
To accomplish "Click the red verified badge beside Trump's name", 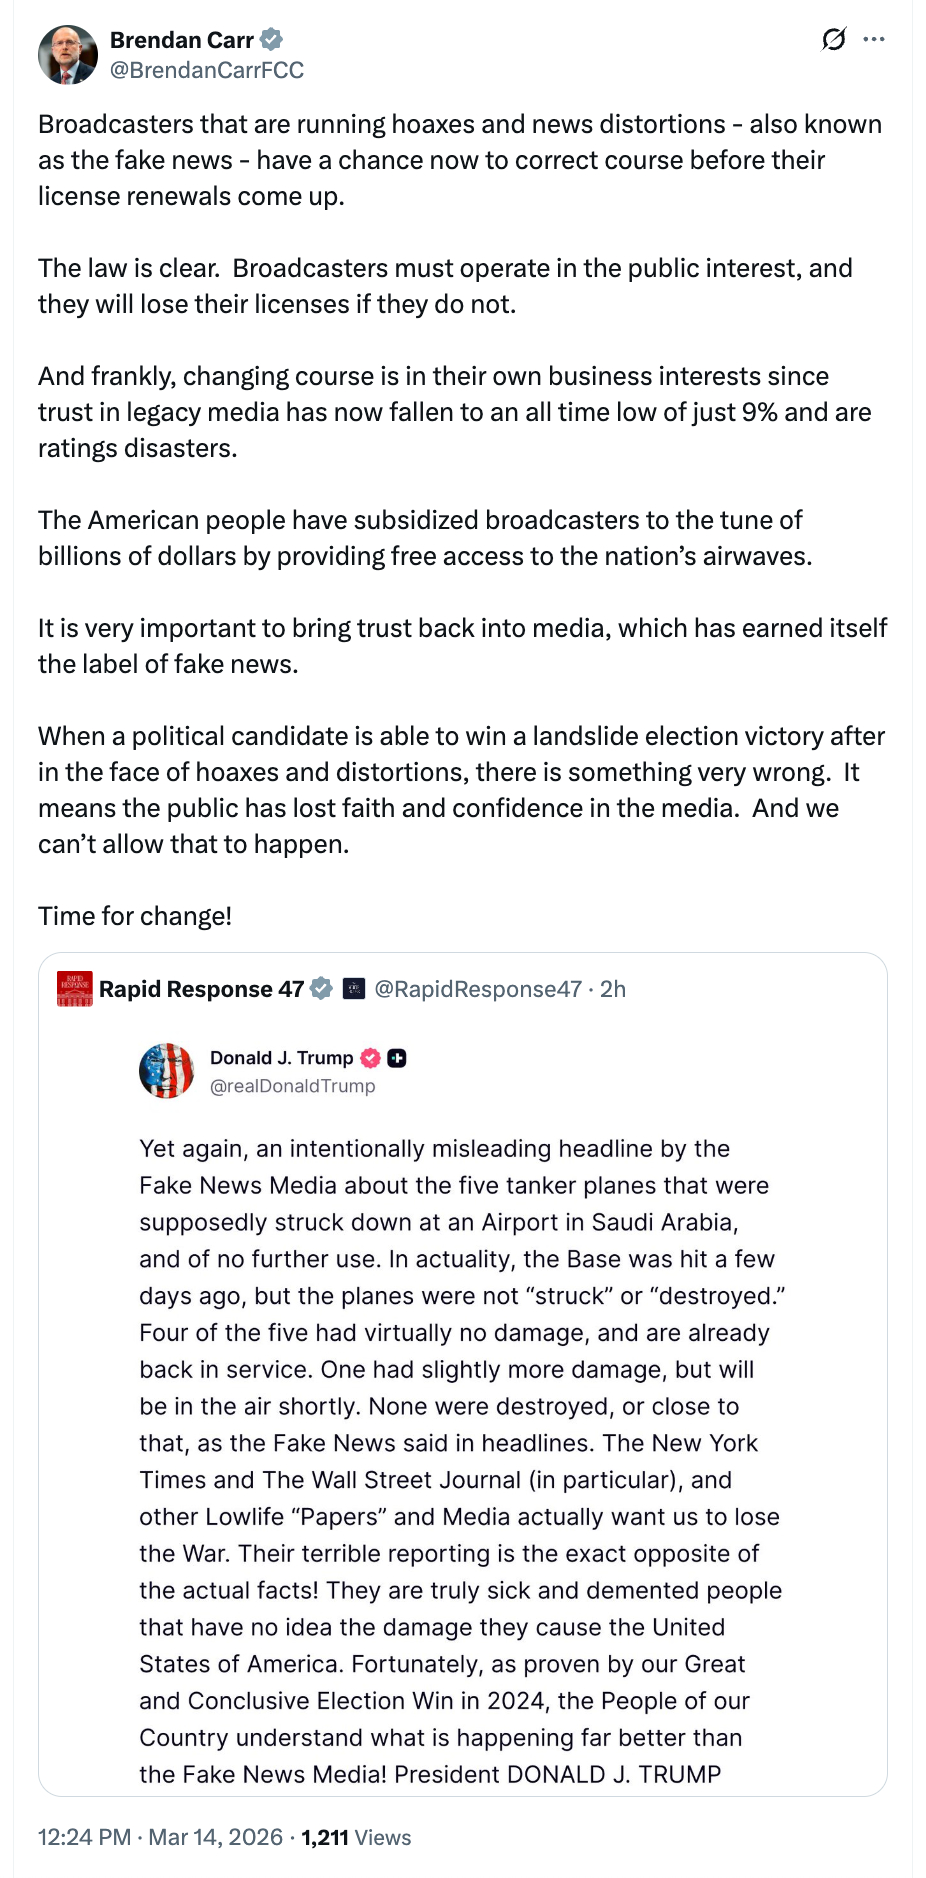I will tap(370, 1058).
